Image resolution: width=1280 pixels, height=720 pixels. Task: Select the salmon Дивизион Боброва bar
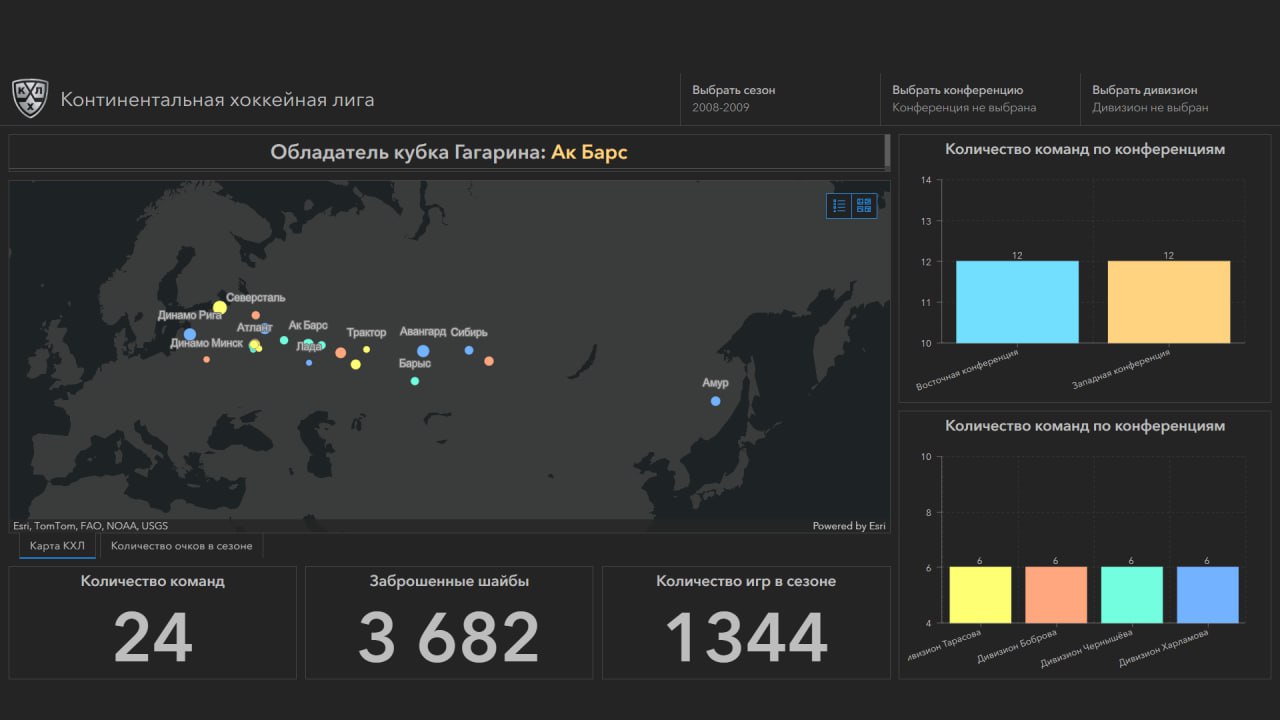click(x=1056, y=595)
